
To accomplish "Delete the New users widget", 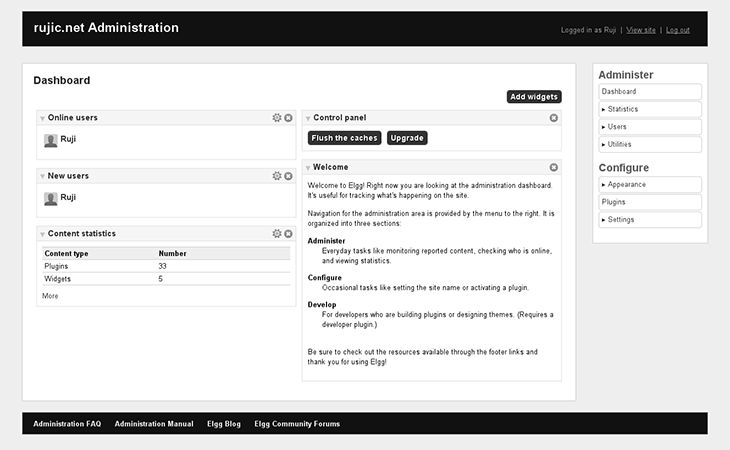I will point(288,176).
